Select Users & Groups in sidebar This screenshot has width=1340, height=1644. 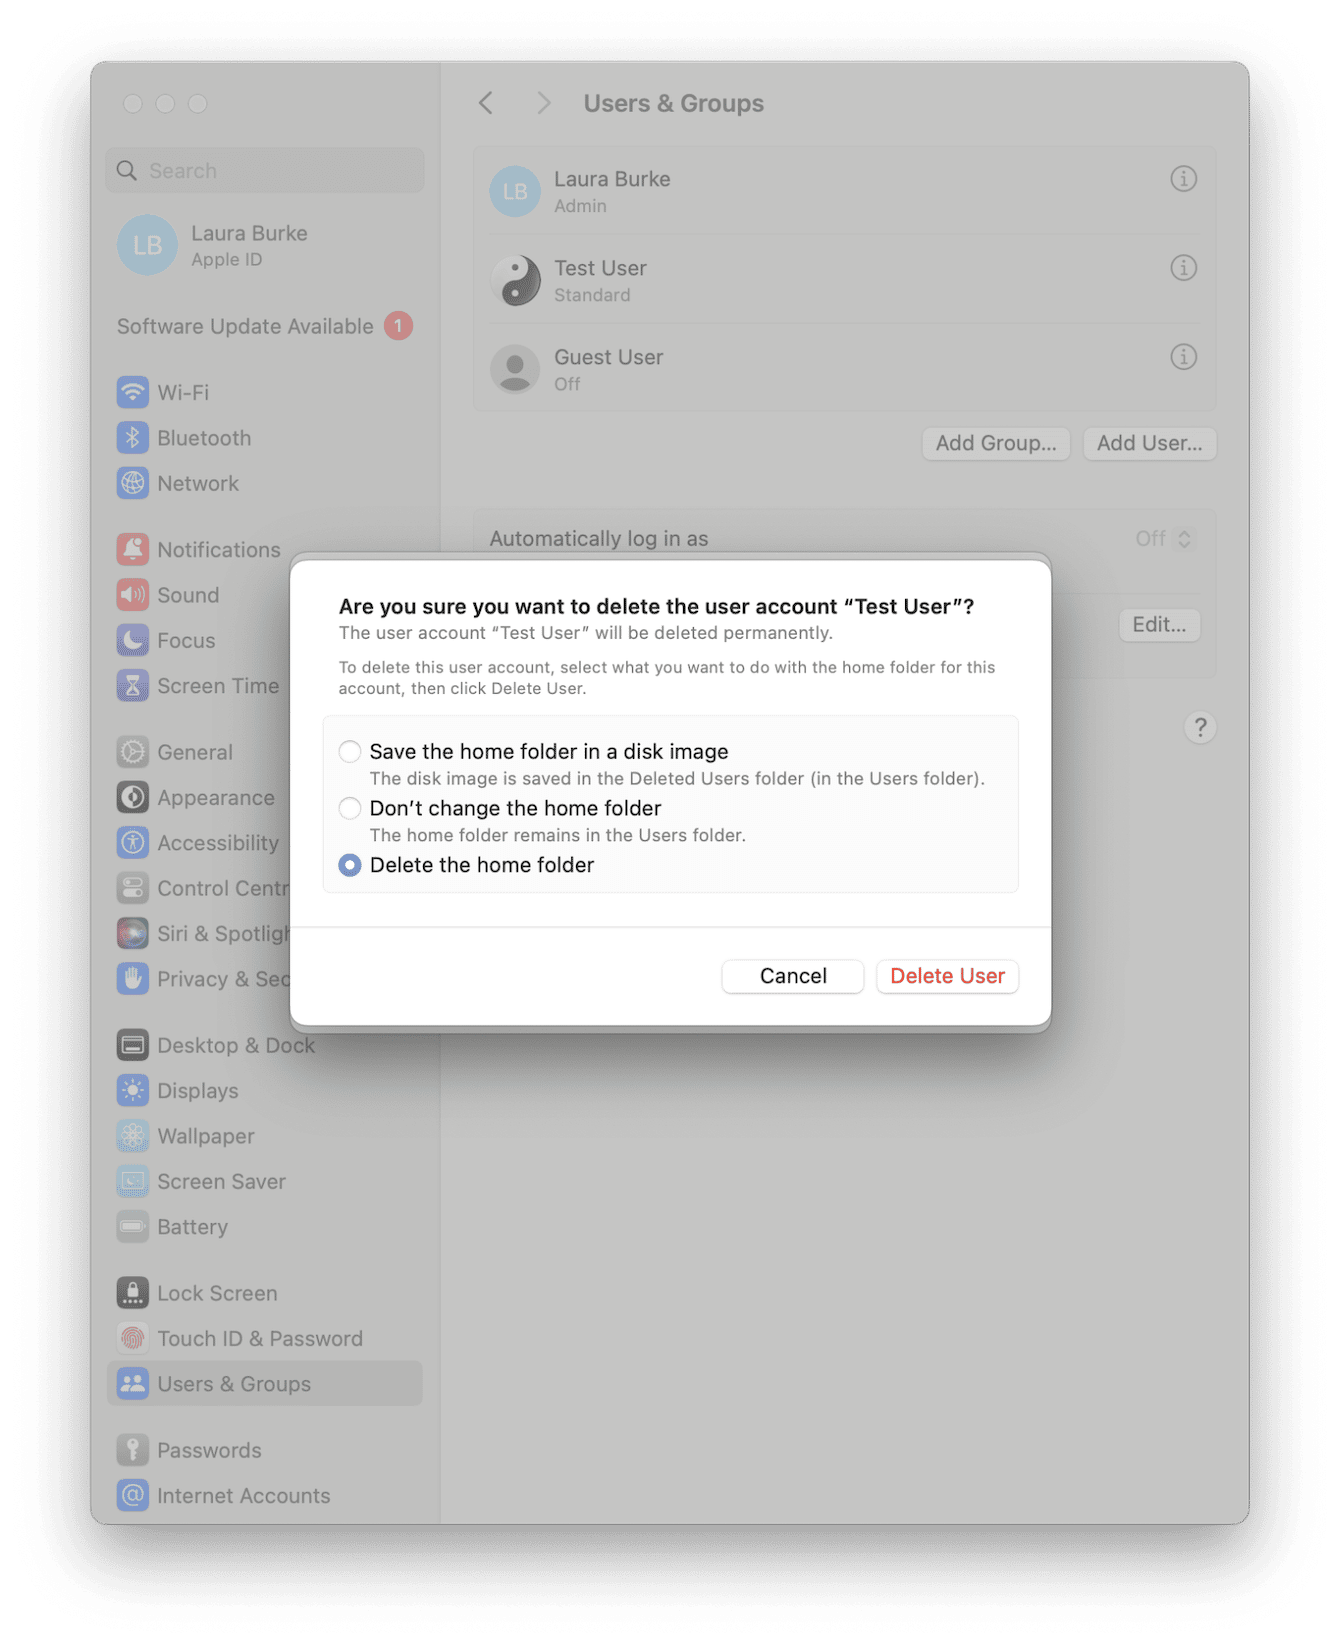(x=265, y=1384)
